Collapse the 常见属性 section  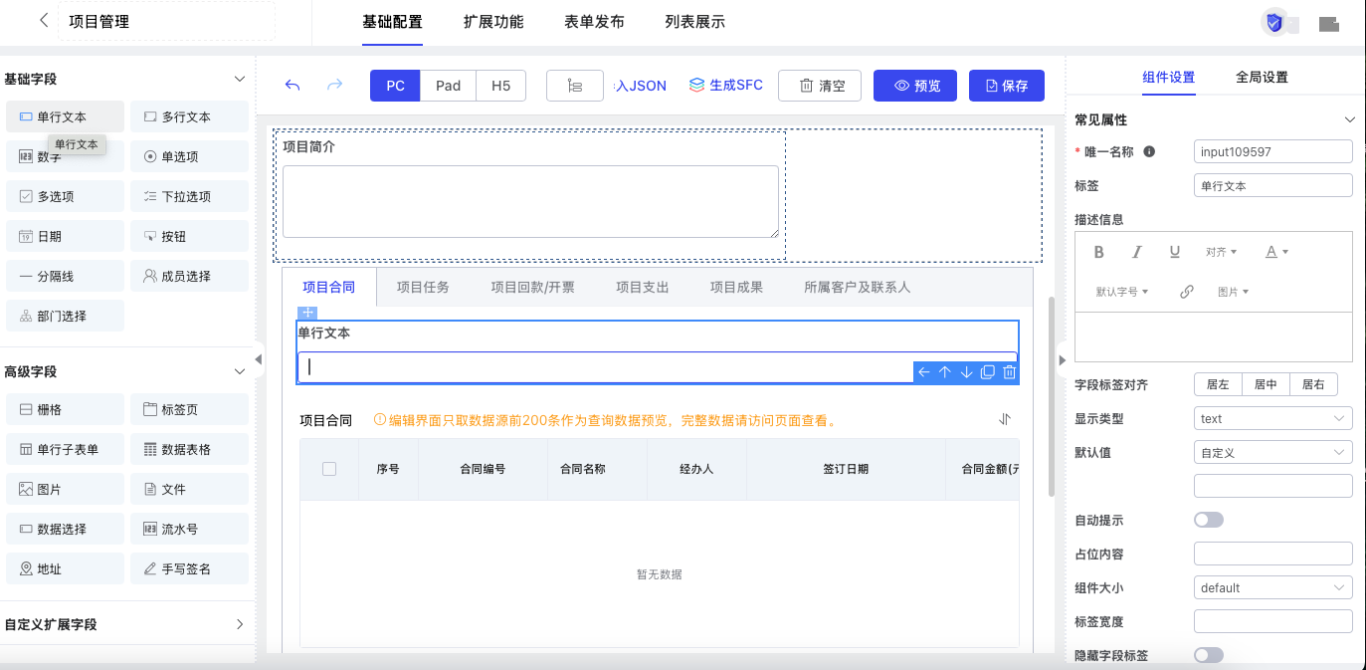[1349, 120]
